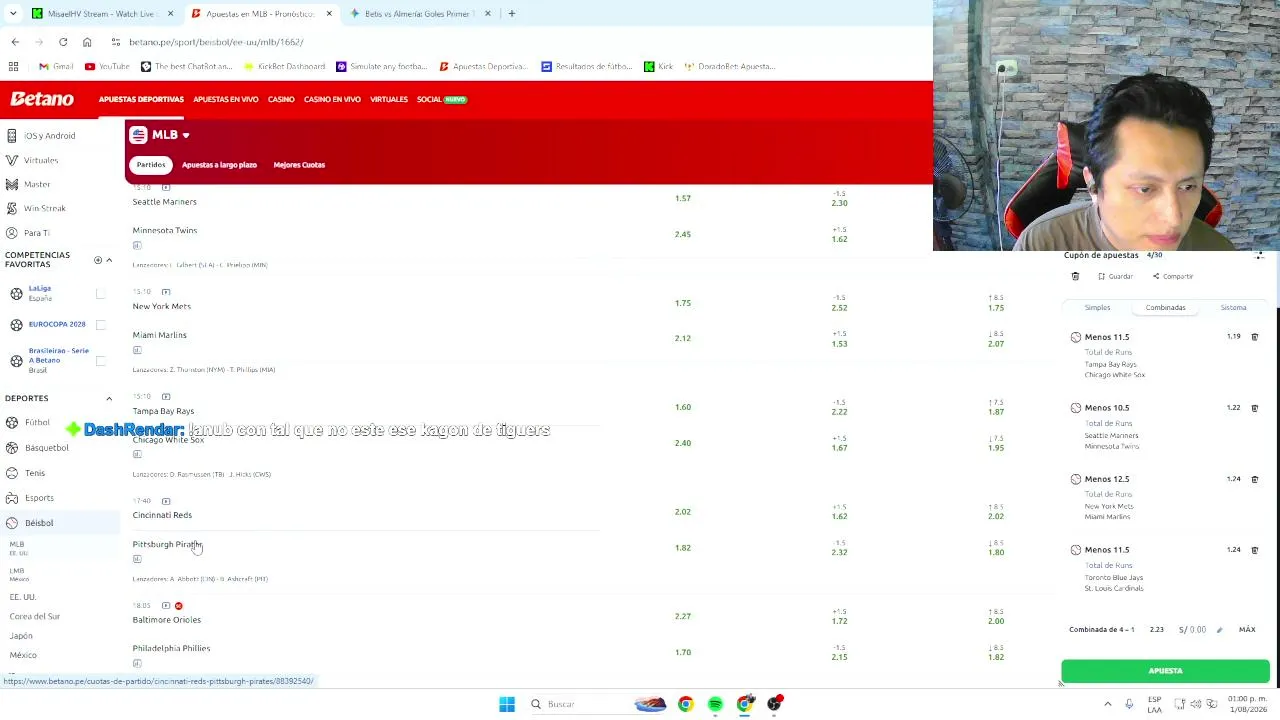Switch to Apuestas a largo plazo tab
Image resolution: width=1280 pixels, height=720 pixels.
(x=219, y=165)
